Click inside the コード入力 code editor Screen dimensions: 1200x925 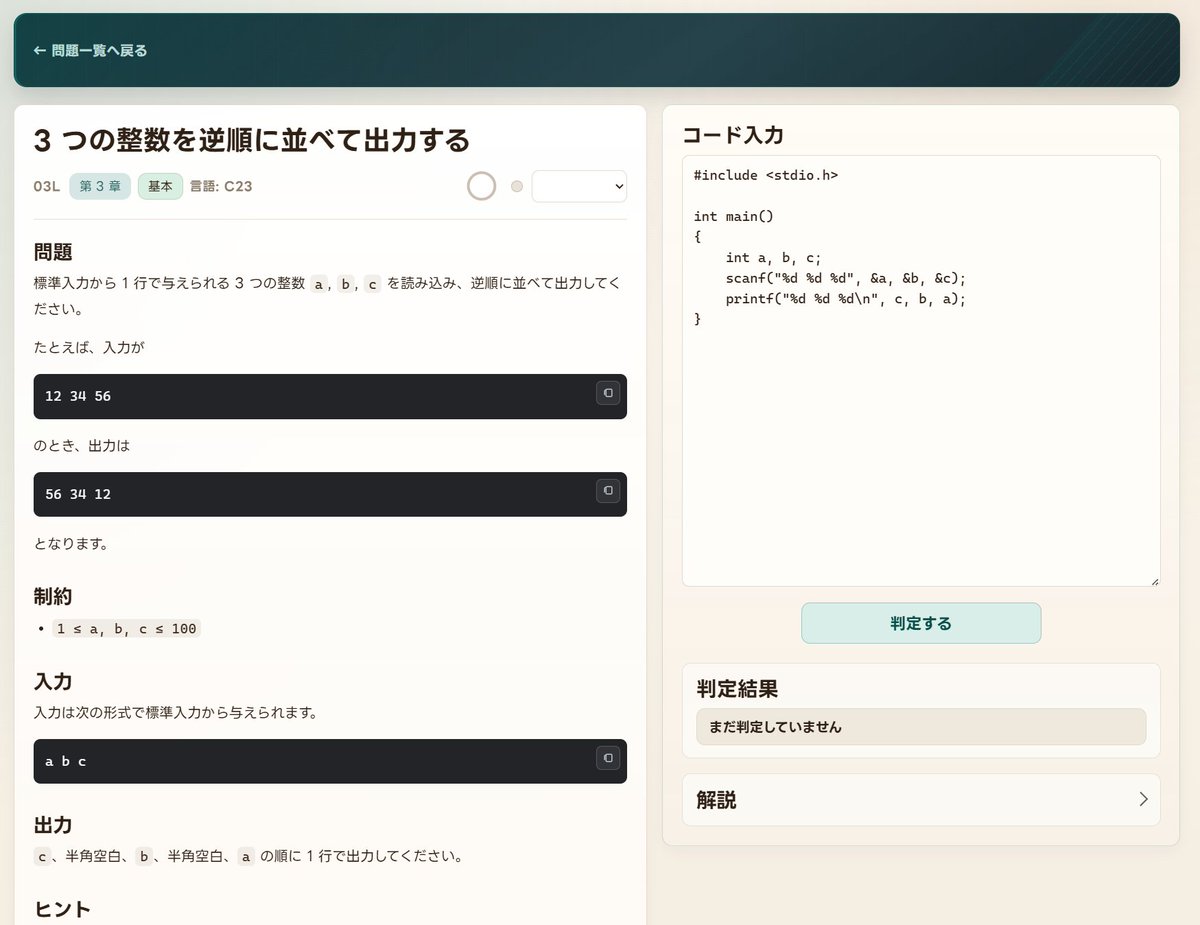(x=921, y=371)
